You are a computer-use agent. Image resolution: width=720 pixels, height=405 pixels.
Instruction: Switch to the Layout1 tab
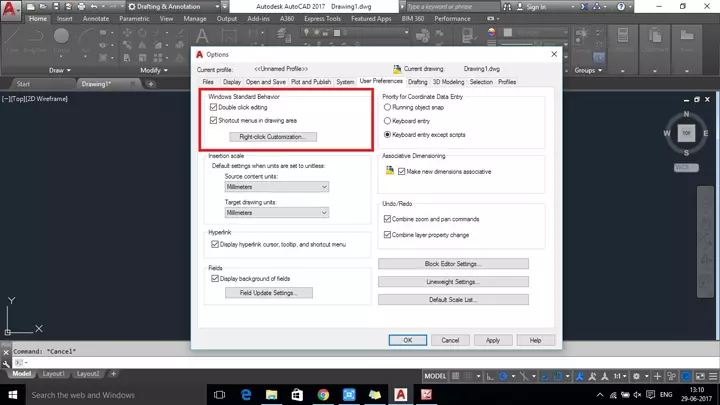(x=52, y=374)
